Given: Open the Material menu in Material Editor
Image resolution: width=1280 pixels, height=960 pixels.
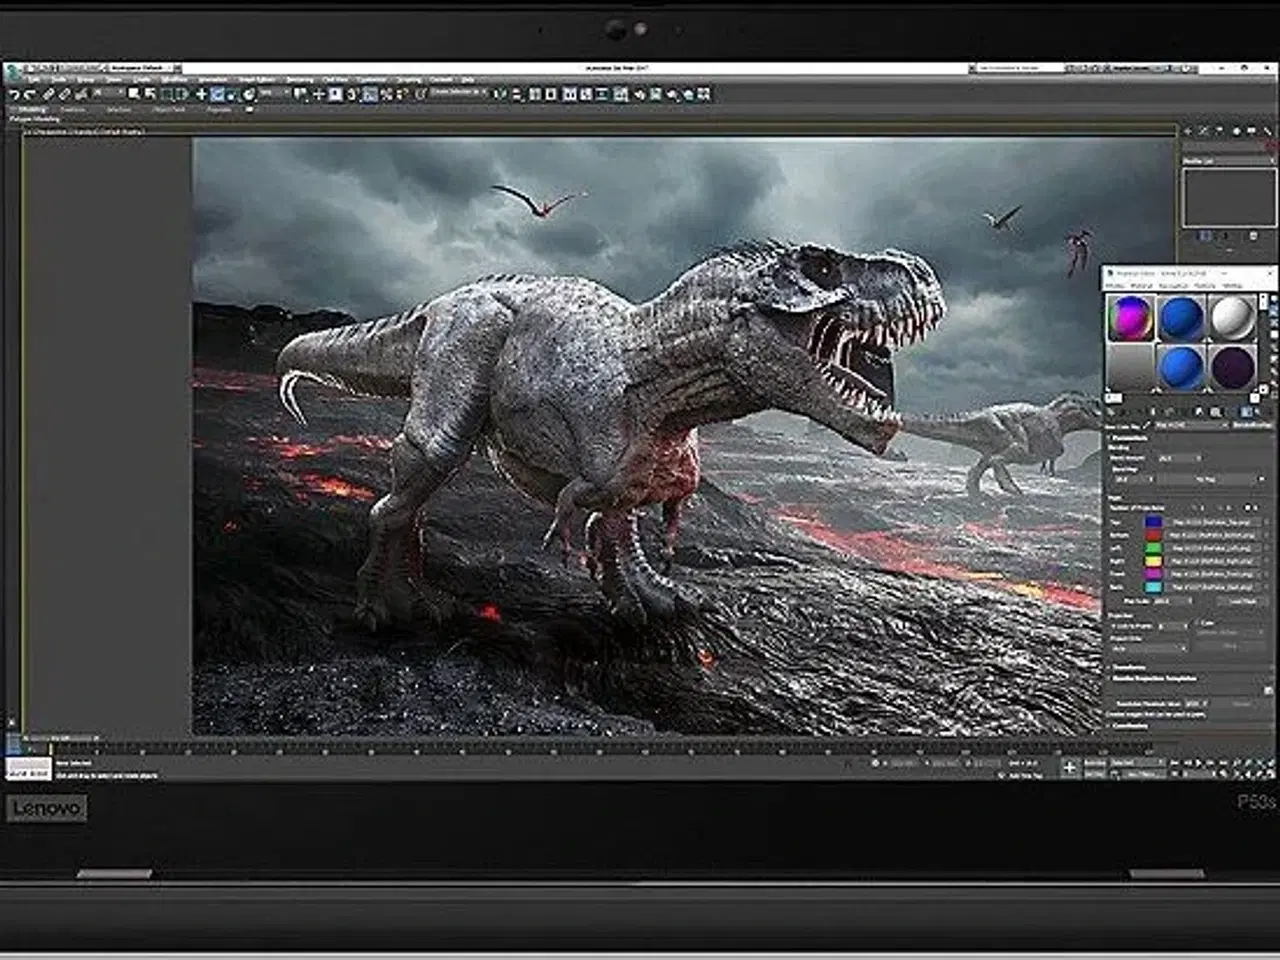Looking at the screenshot, I should point(1142,286).
